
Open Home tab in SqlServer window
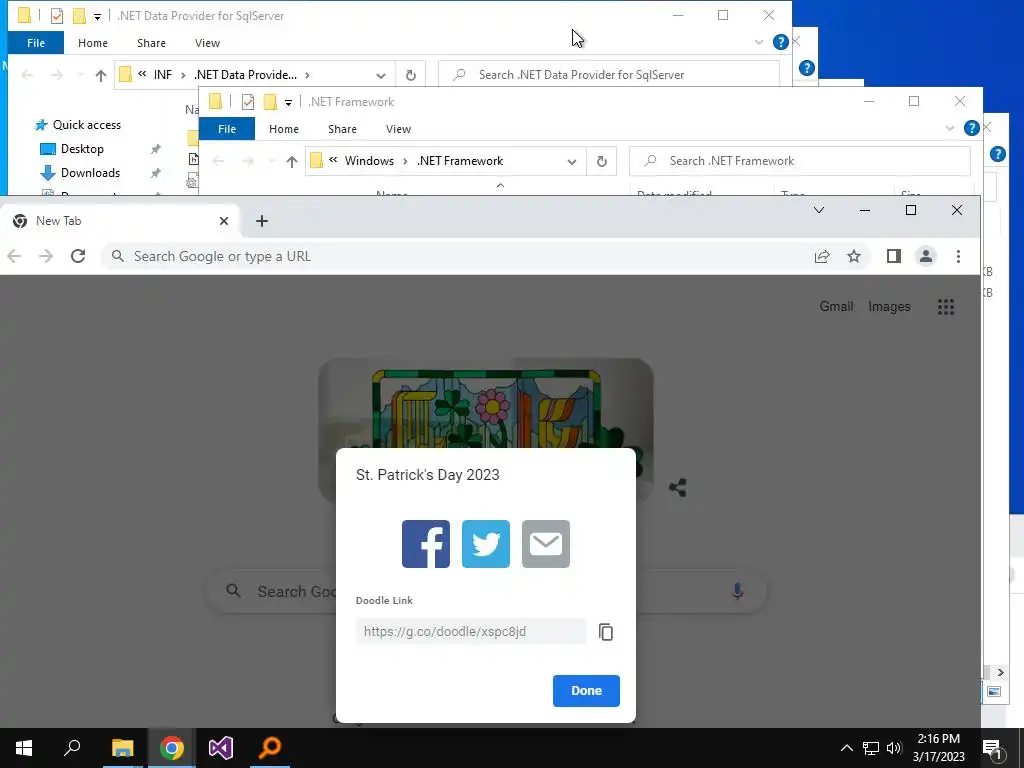(x=93, y=43)
